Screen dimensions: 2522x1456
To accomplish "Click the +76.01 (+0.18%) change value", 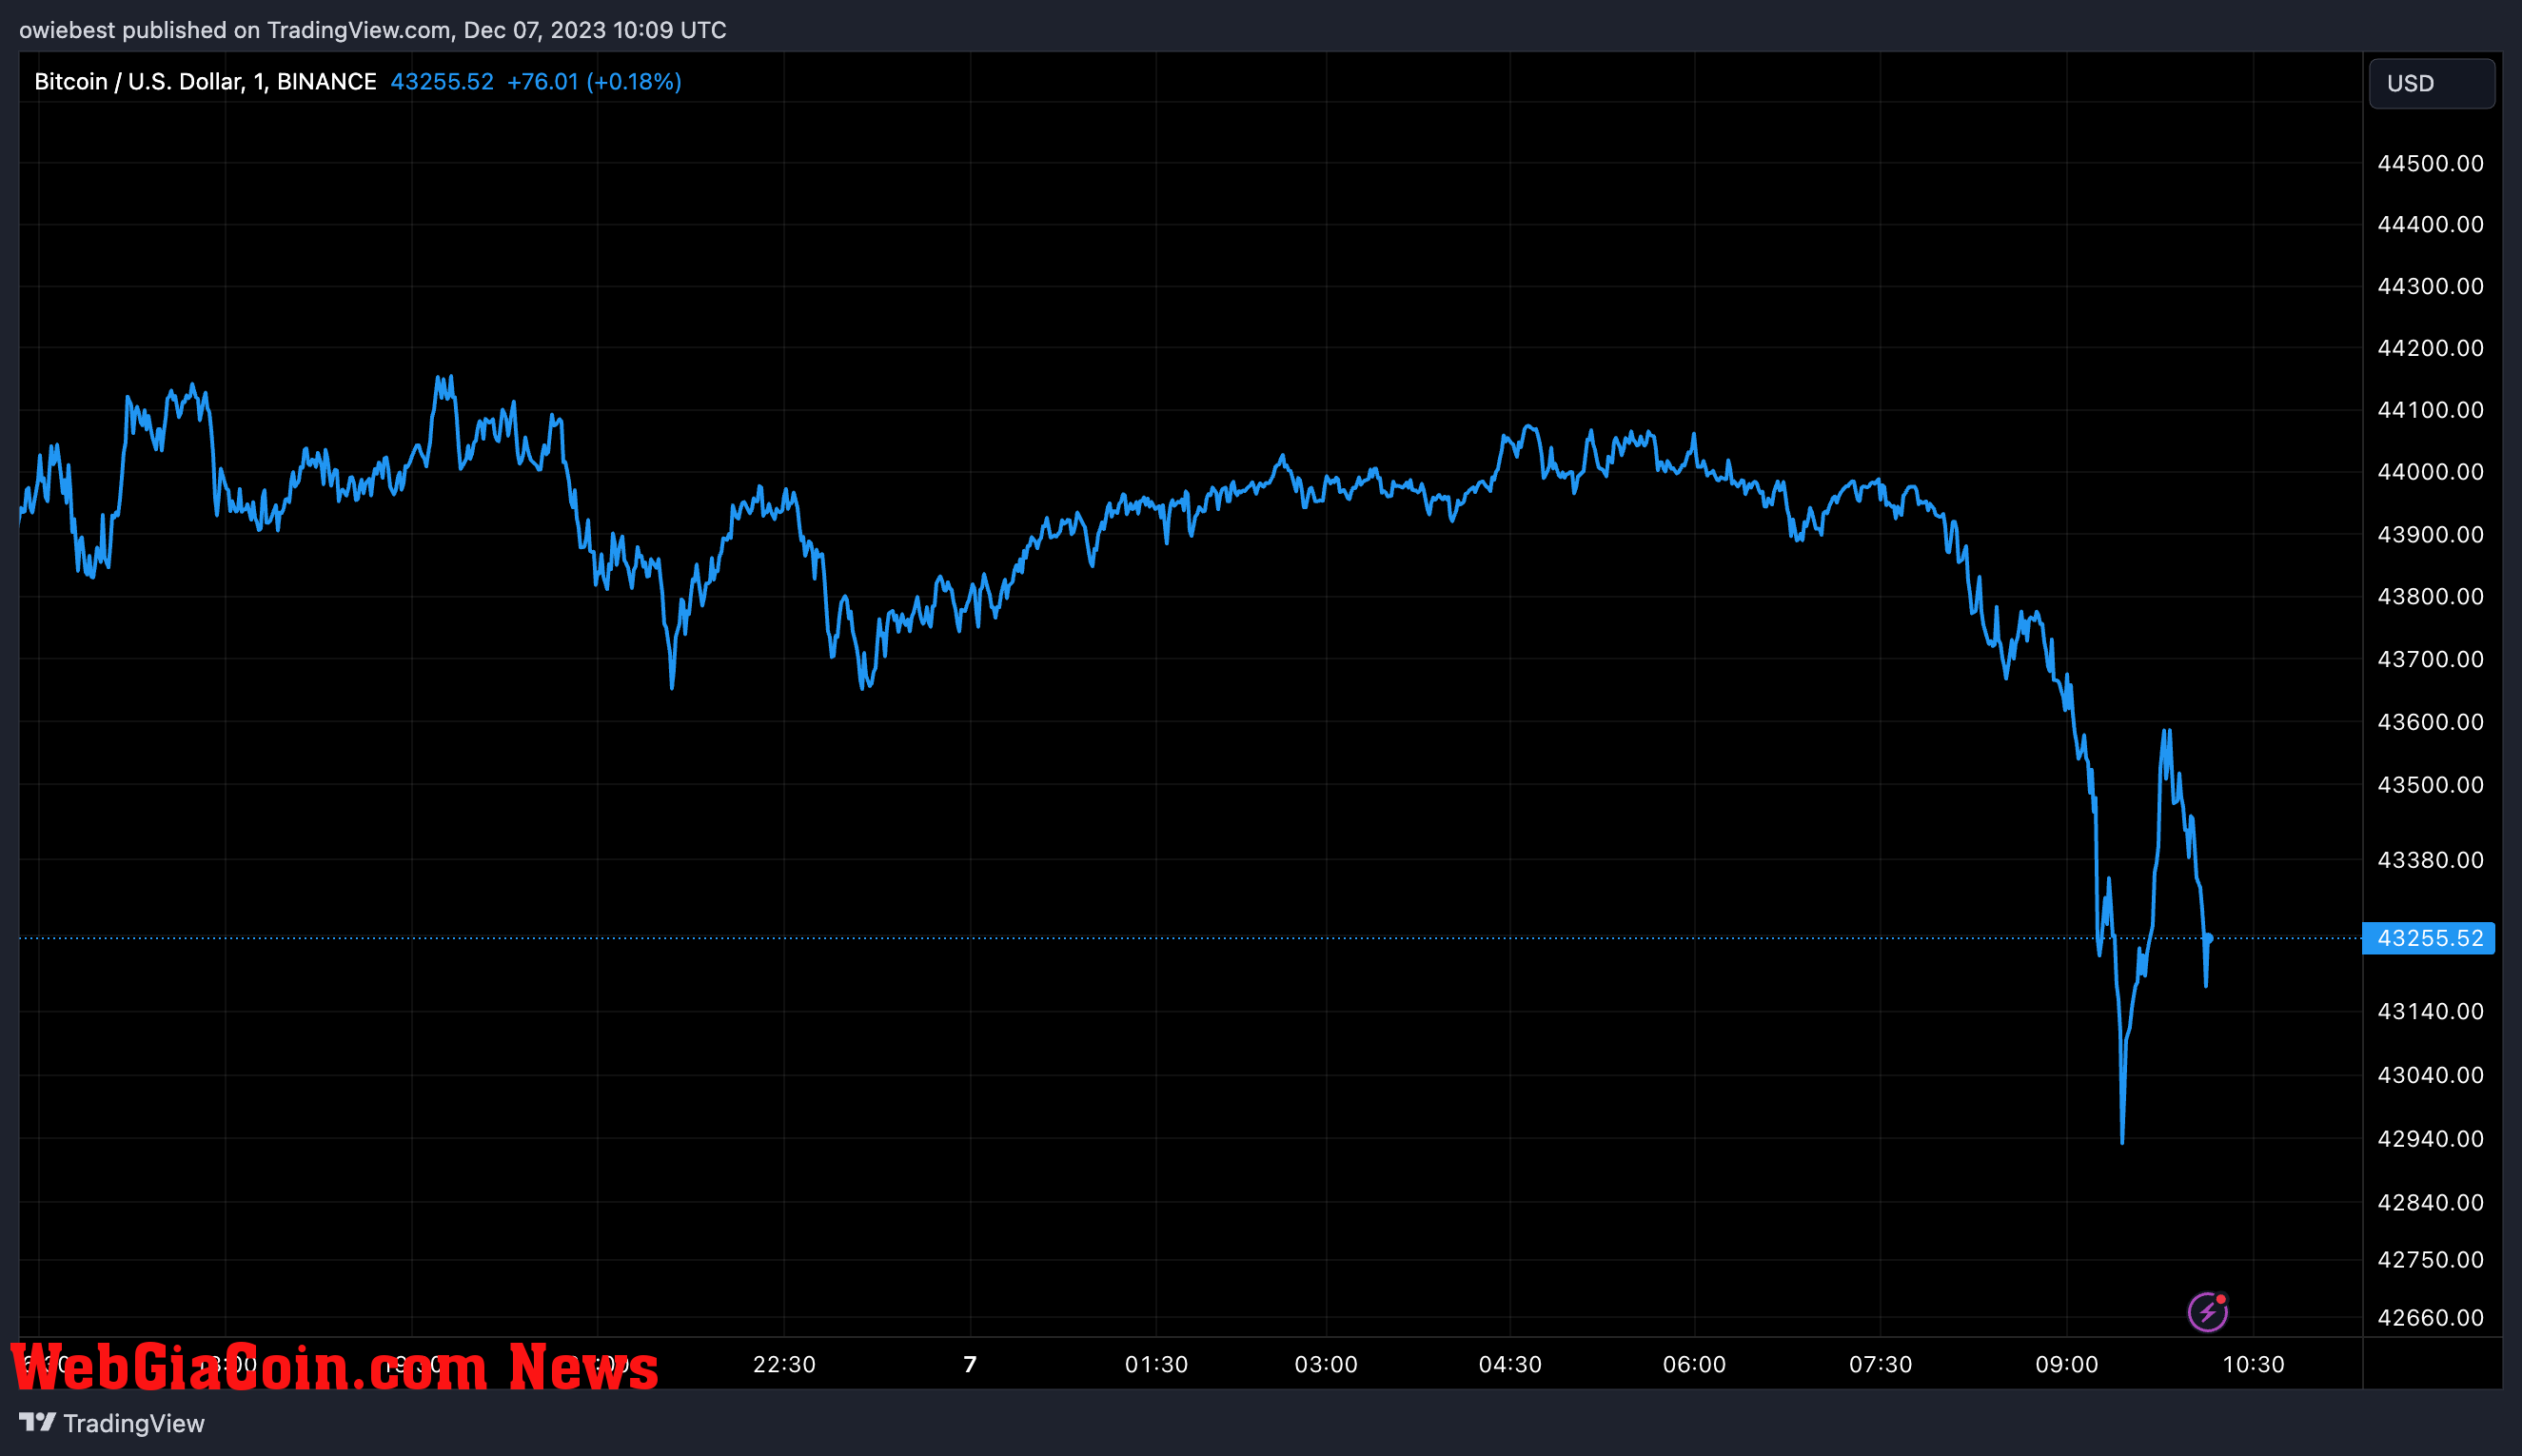I will [594, 82].
